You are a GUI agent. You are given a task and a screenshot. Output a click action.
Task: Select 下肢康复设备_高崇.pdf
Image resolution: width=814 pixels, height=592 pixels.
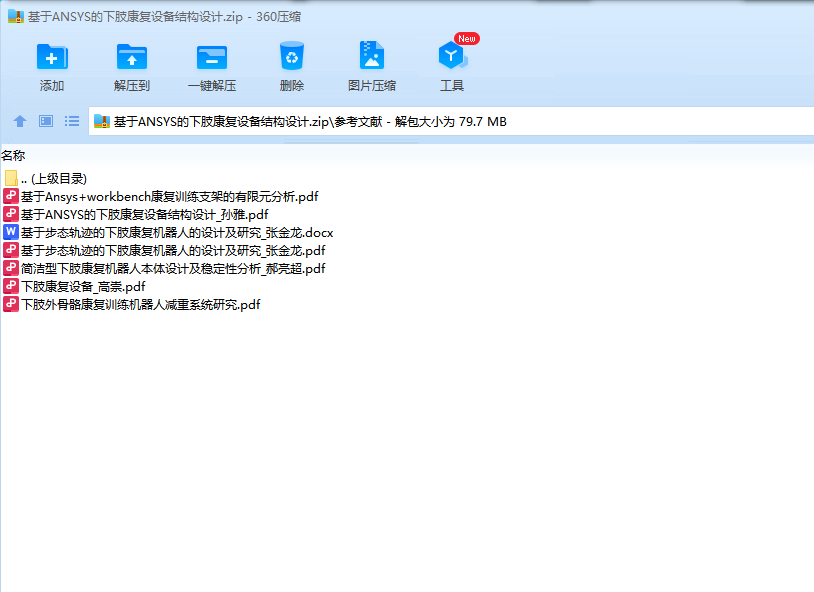(x=75, y=287)
